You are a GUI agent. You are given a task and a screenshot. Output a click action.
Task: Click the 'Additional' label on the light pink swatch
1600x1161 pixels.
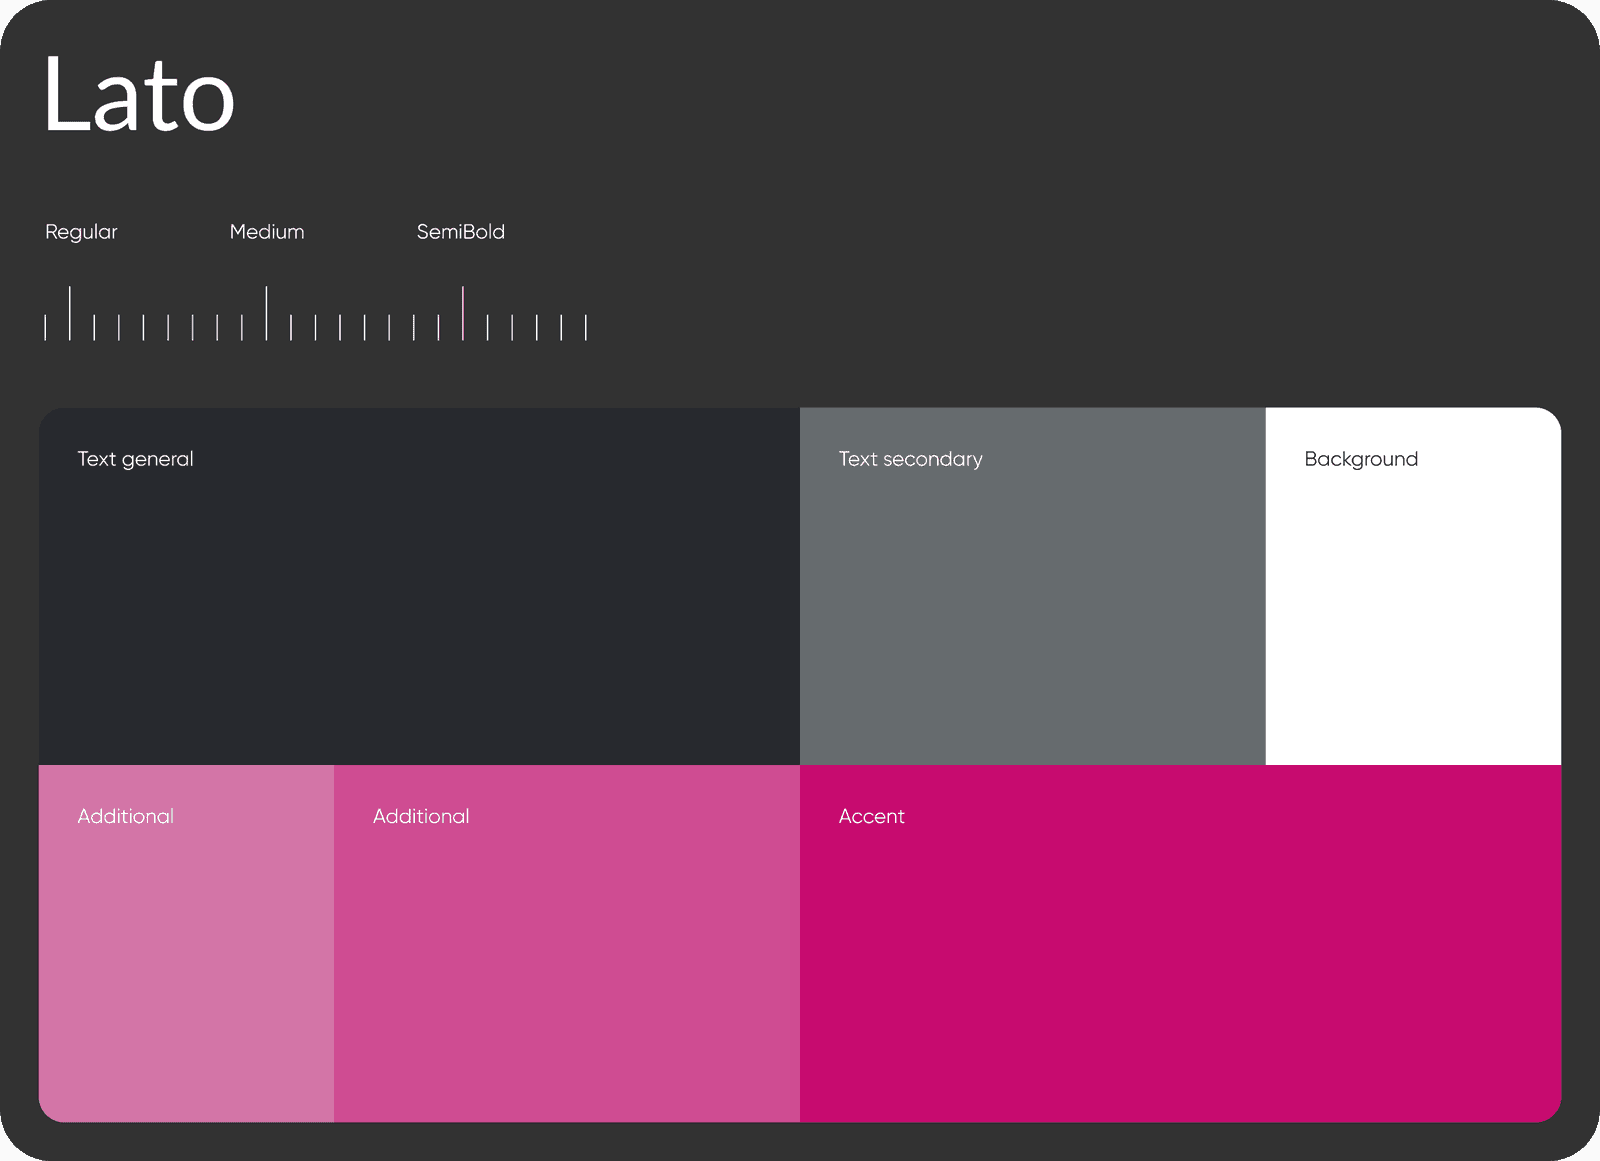(126, 816)
